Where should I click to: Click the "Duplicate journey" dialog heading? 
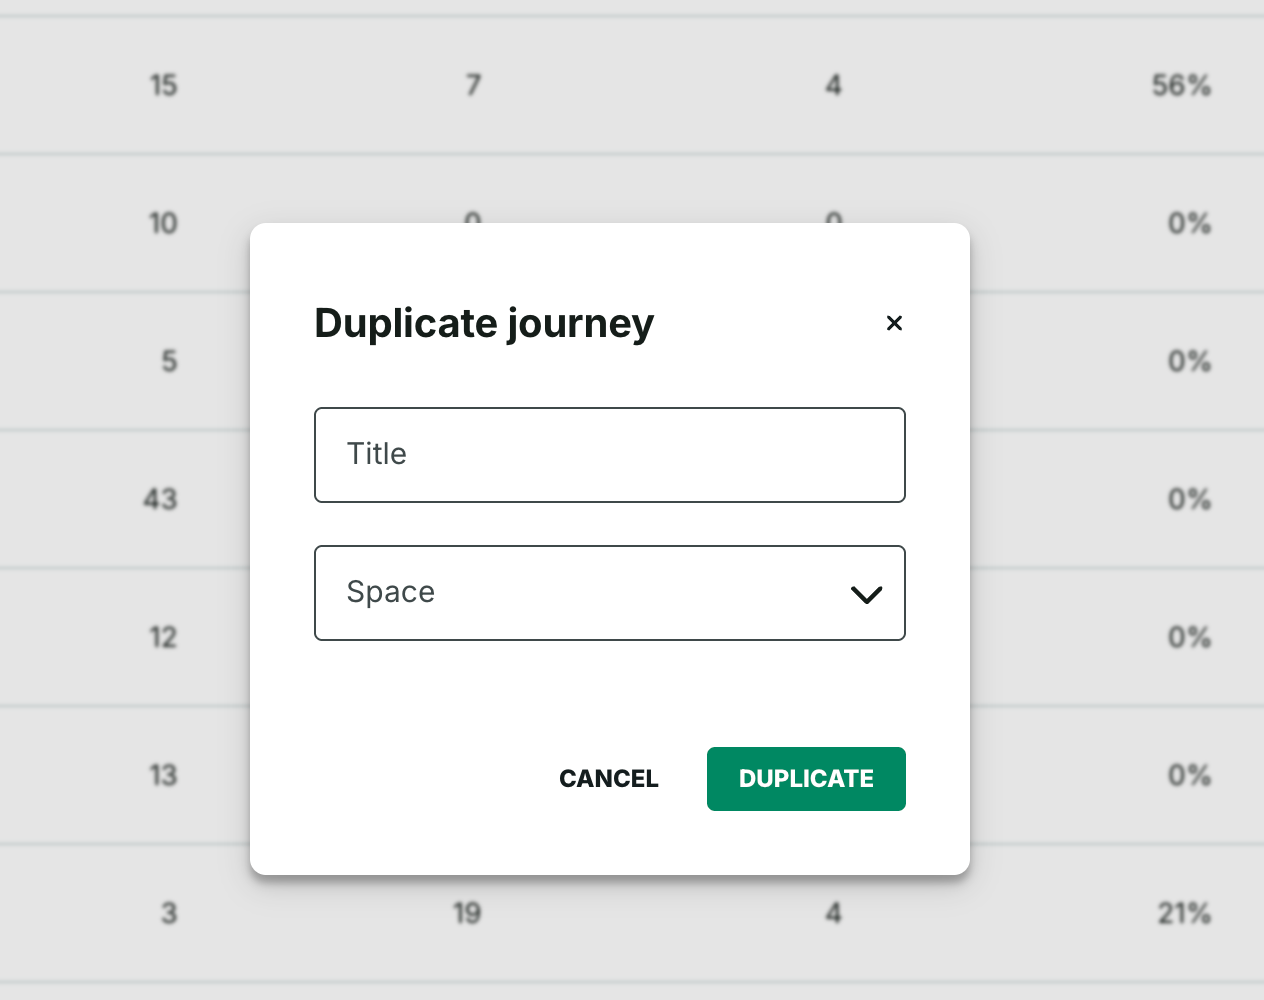point(484,323)
